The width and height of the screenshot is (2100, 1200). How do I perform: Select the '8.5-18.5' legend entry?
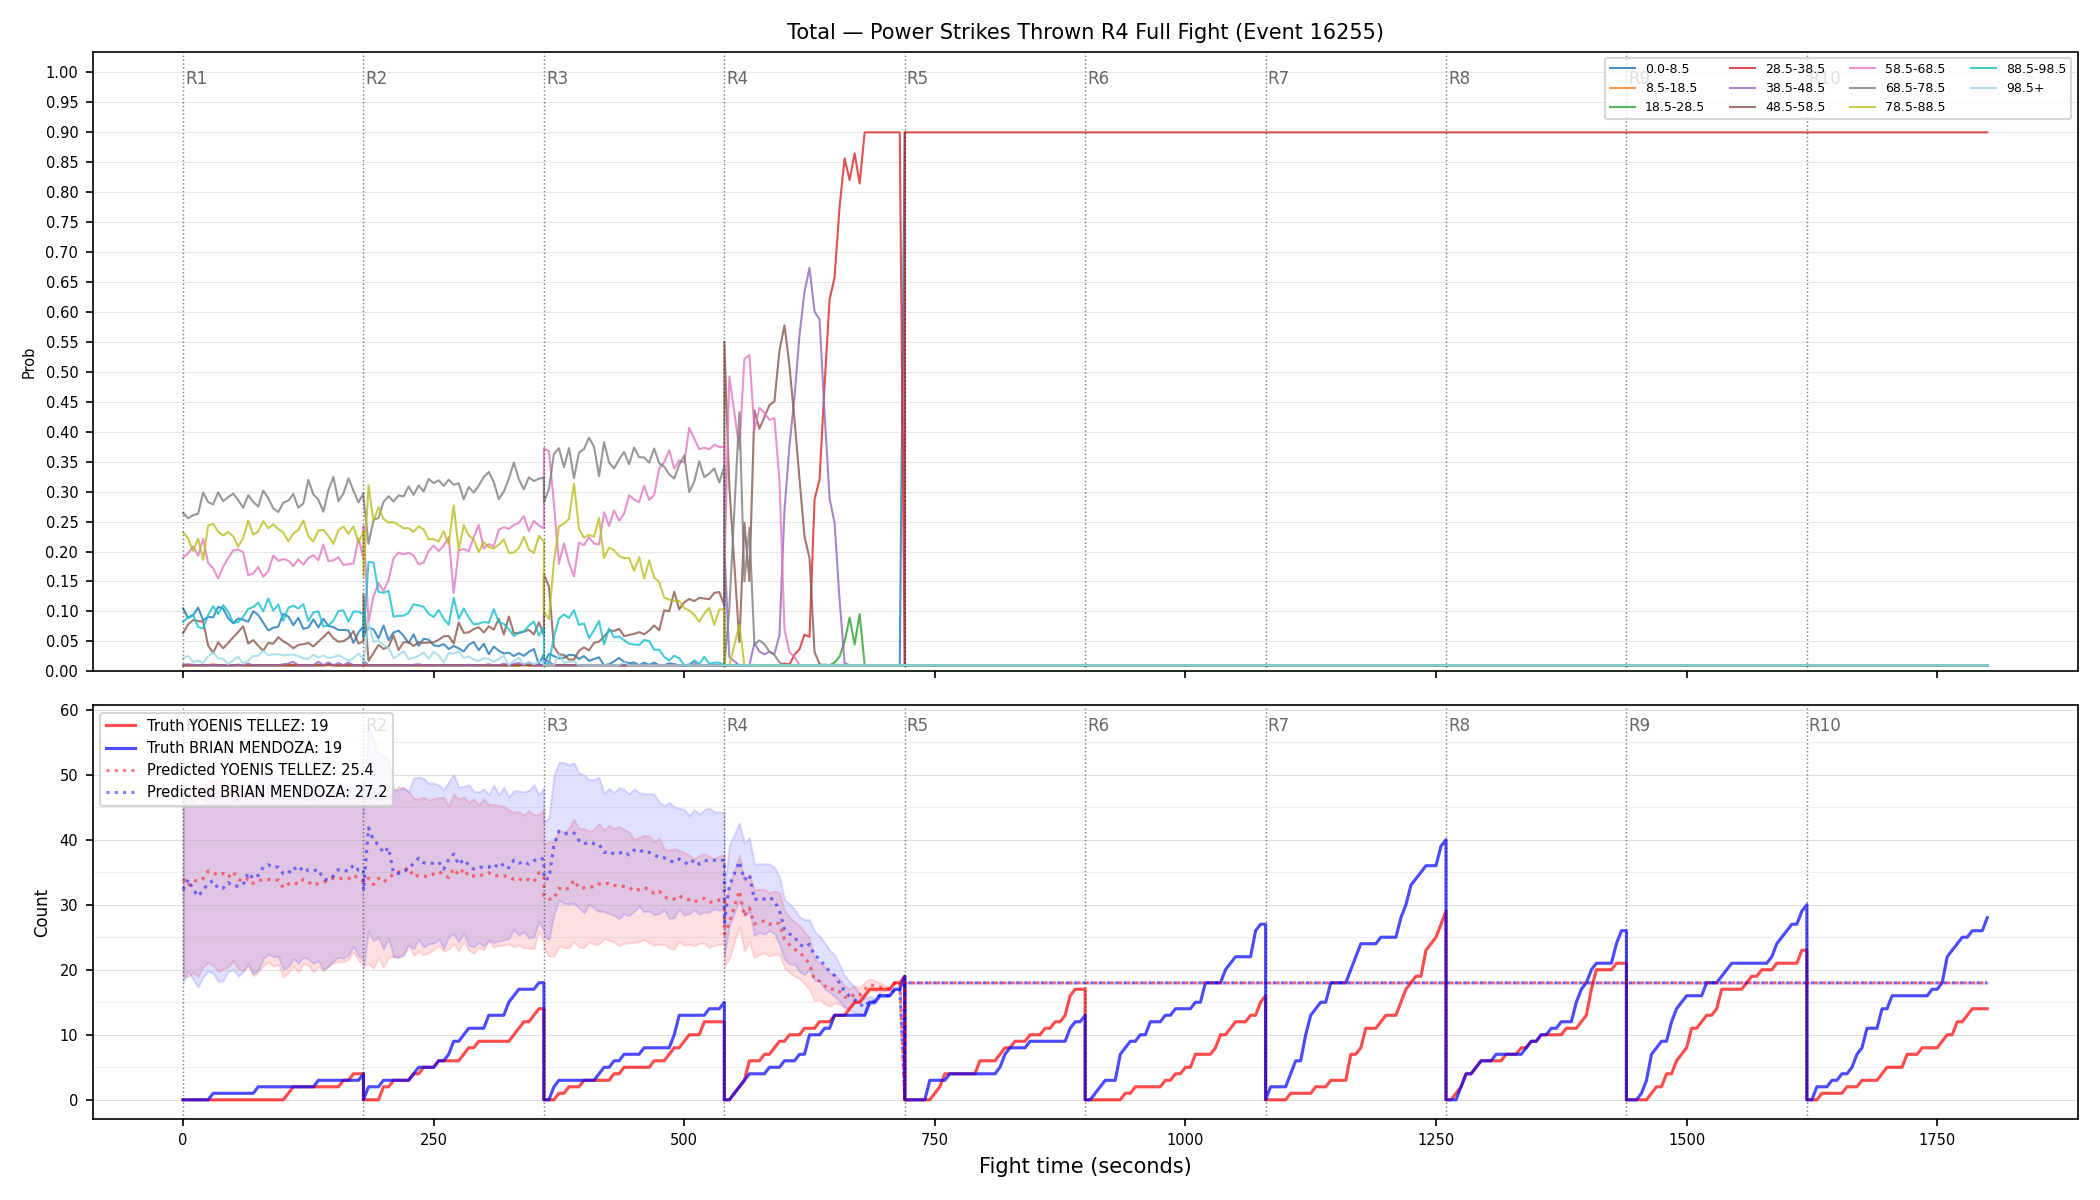1653,88
